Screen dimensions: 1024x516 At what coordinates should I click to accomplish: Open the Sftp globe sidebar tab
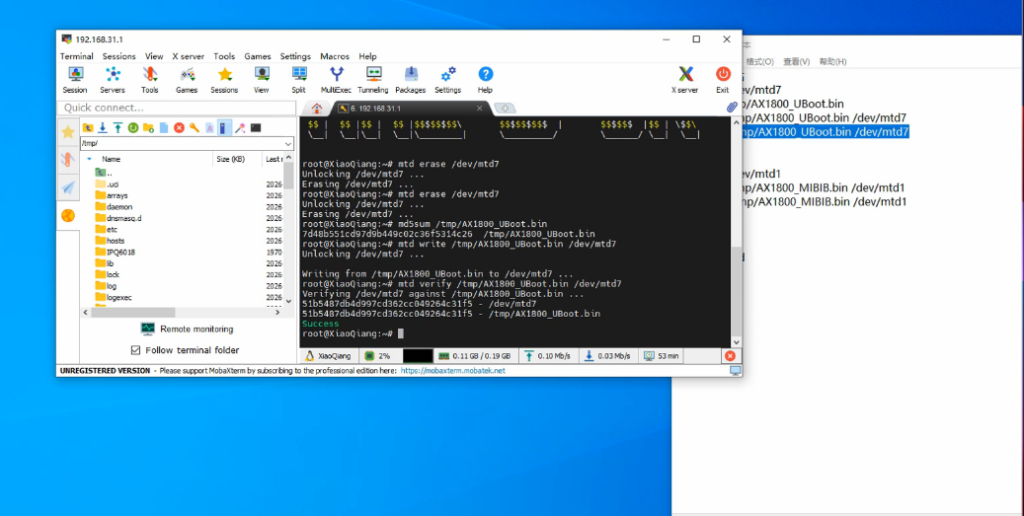click(68, 215)
